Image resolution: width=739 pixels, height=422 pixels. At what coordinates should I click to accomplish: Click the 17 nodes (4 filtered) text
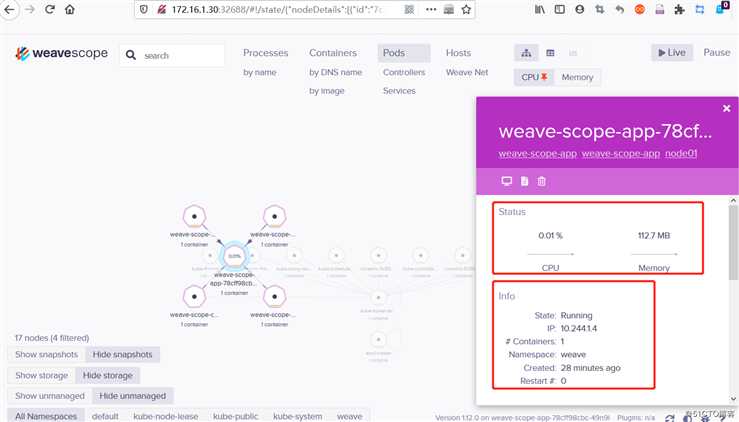[x=52, y=338]
